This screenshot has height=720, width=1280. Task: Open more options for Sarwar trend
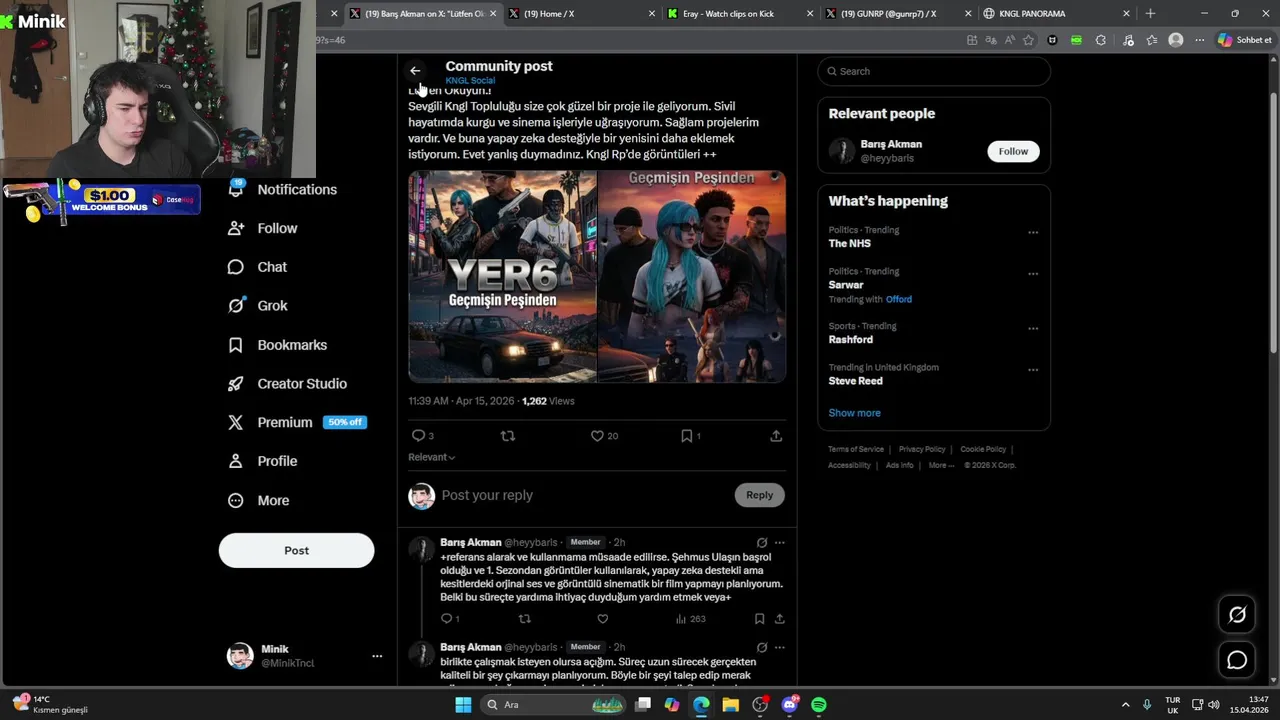click(1033, 273)
